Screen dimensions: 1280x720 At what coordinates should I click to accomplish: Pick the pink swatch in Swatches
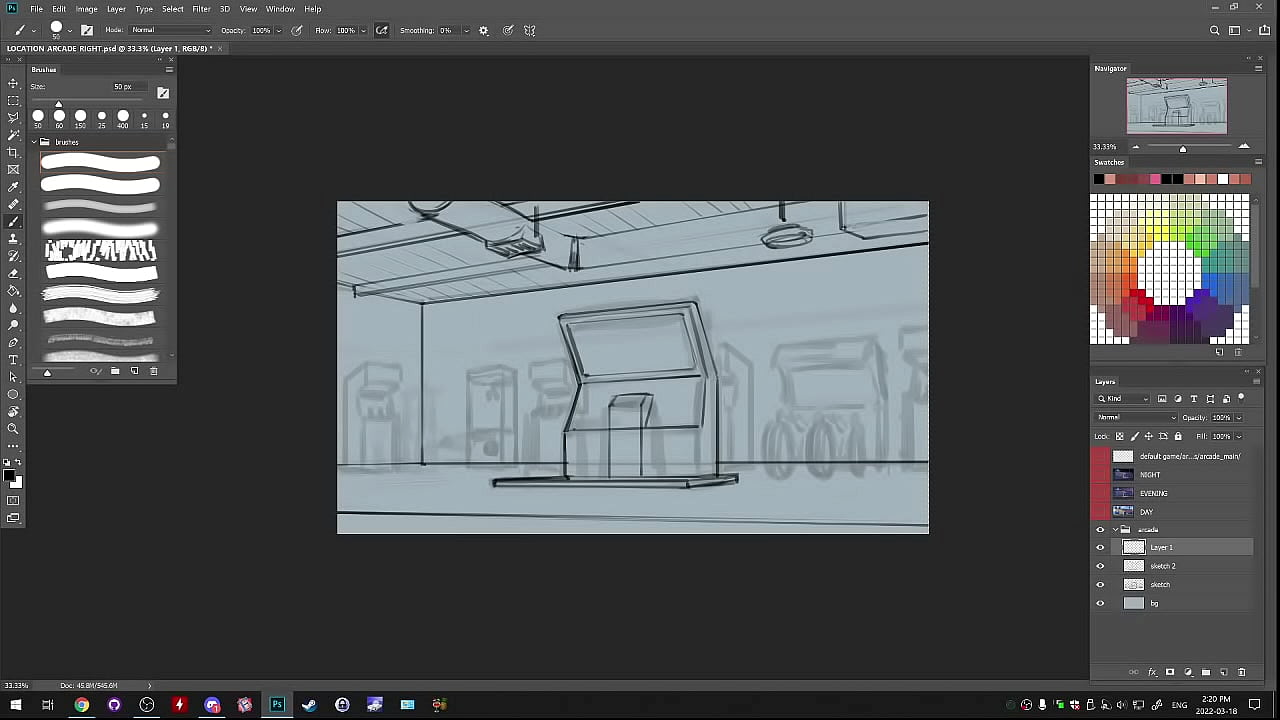point(1155,179)
